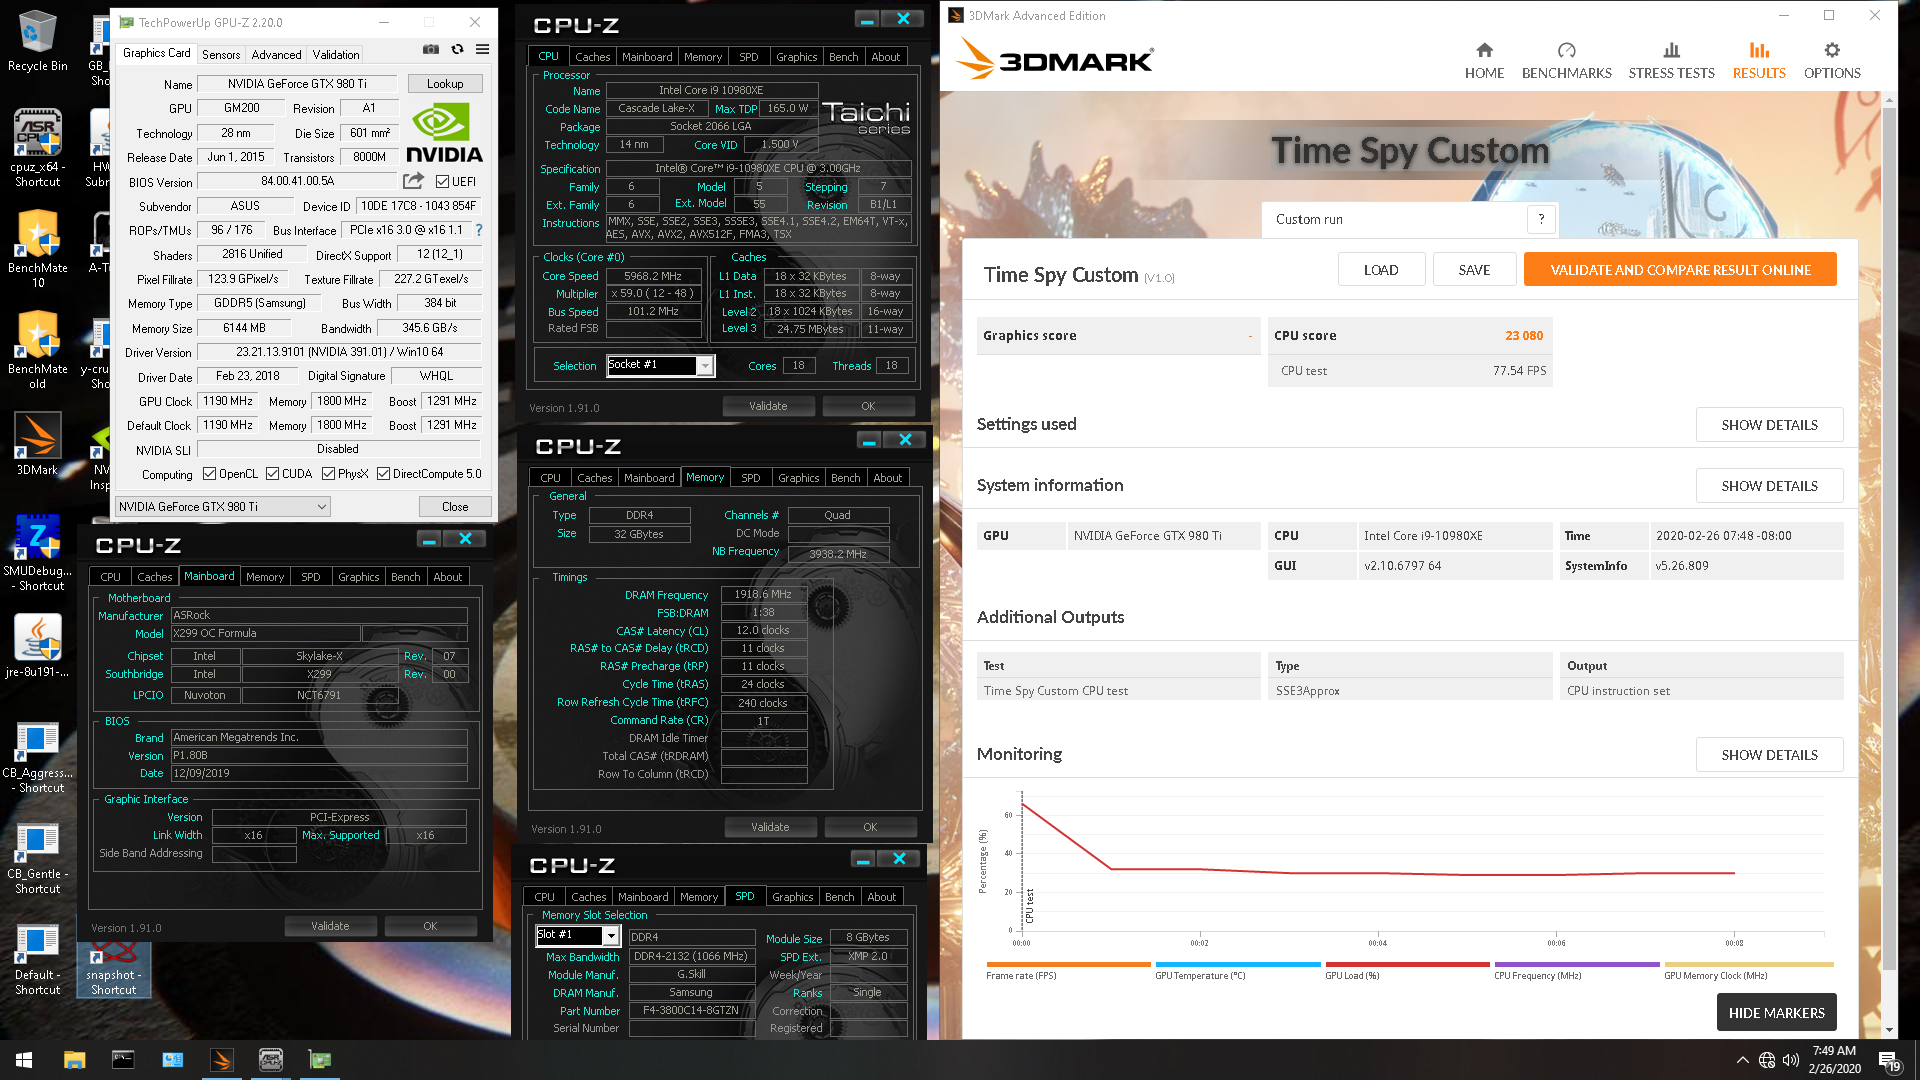This screenshot has height=1080, width=1920.
Task: Click the Custom run name field
Action: coord(1392,219)
